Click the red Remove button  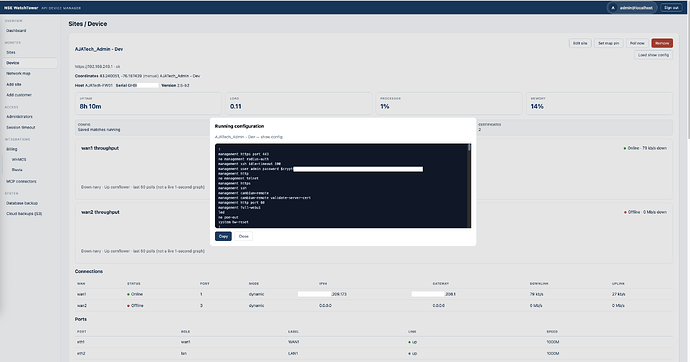click(662, 43)
